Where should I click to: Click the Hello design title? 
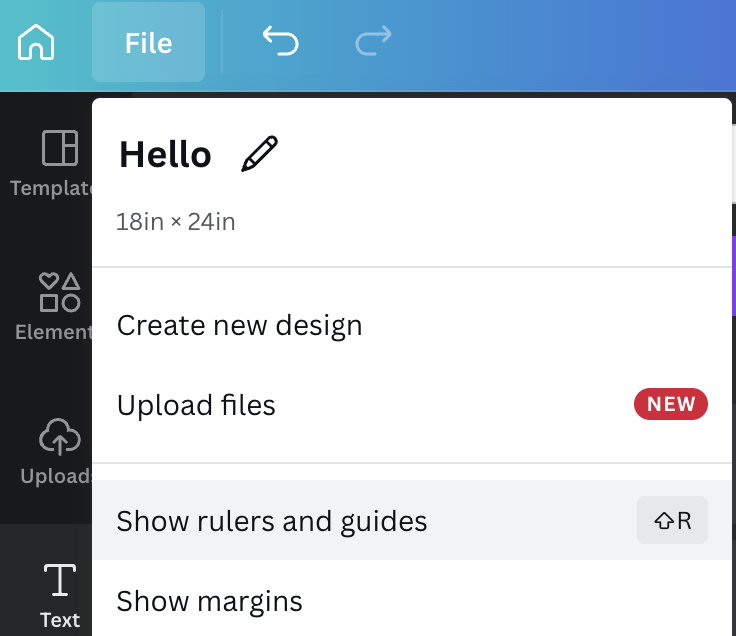pos(165,154)
